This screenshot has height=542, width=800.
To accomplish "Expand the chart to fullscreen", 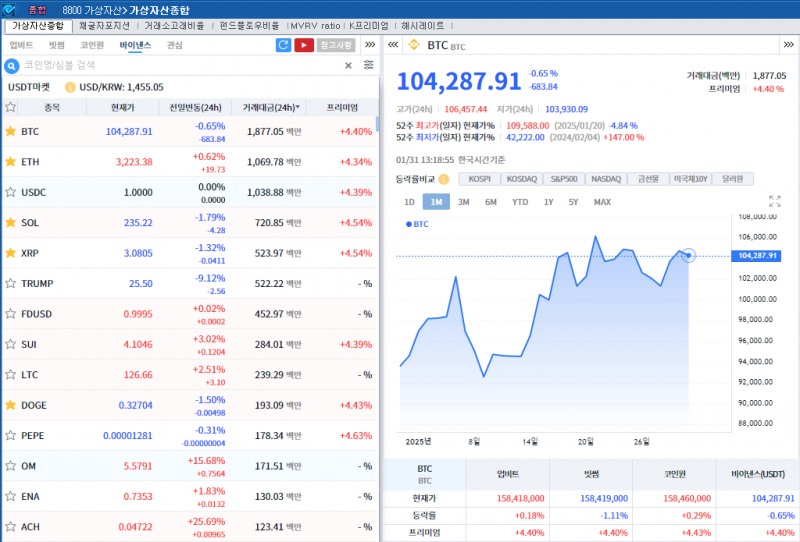I will [774, 201].
